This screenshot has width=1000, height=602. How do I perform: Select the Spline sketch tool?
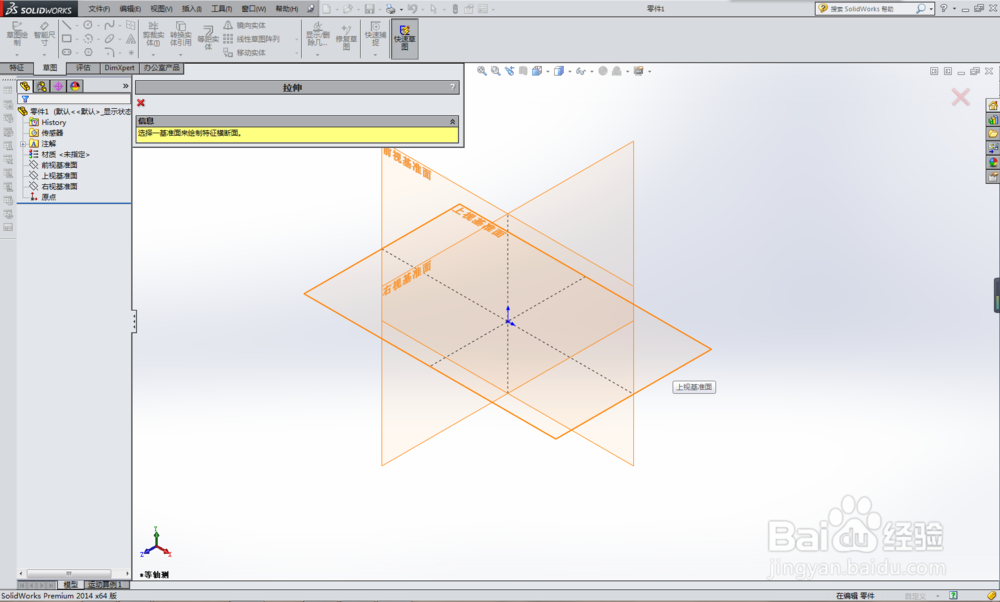(x=109, y=25)
